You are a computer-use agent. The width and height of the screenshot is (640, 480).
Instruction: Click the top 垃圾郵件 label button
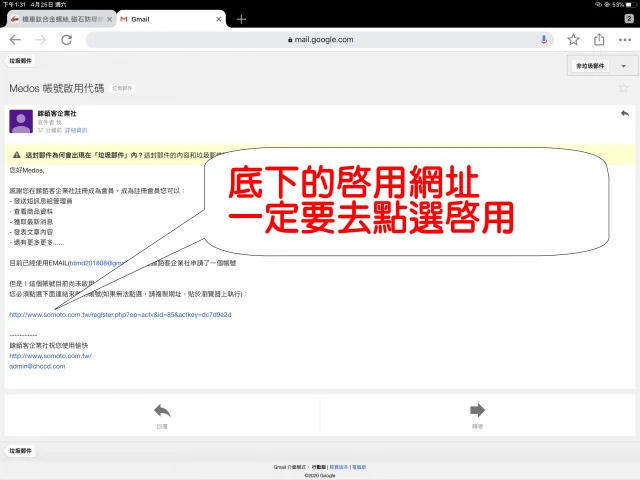pos(20,61)
